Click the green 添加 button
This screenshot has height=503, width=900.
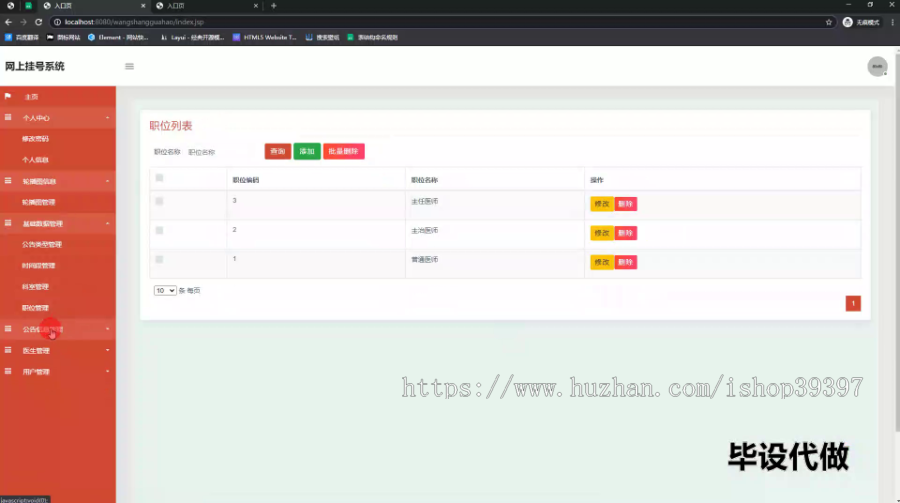(307, 152)
